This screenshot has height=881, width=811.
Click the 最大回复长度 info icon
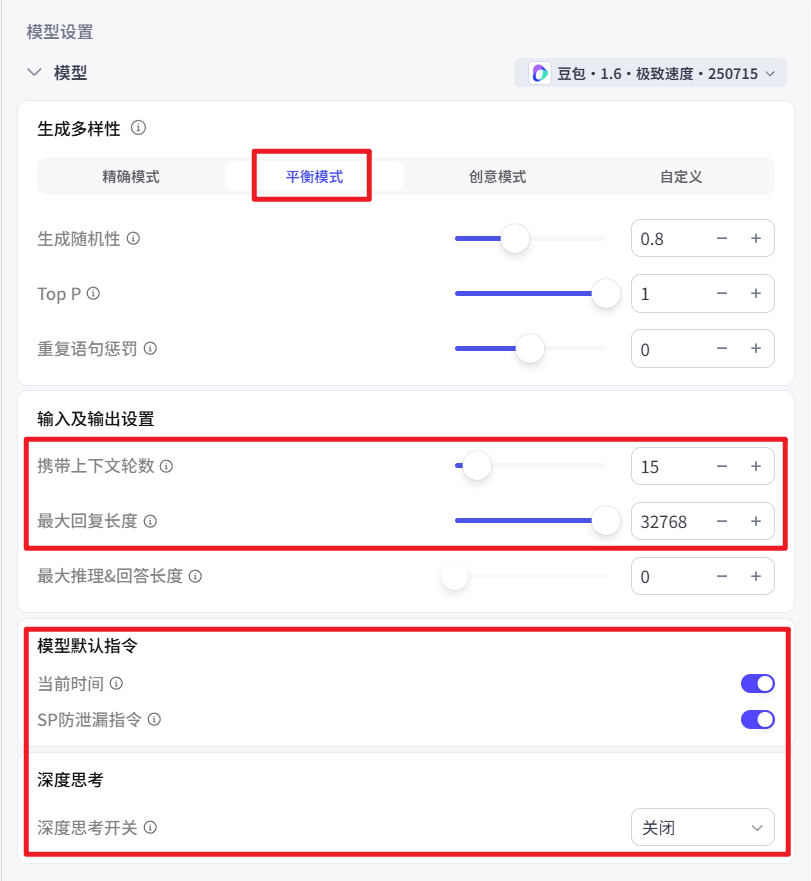[150, 521]
